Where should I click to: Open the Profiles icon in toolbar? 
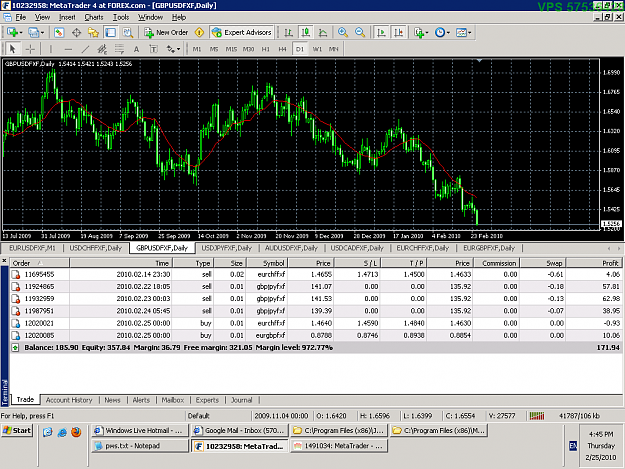point(33,32)
